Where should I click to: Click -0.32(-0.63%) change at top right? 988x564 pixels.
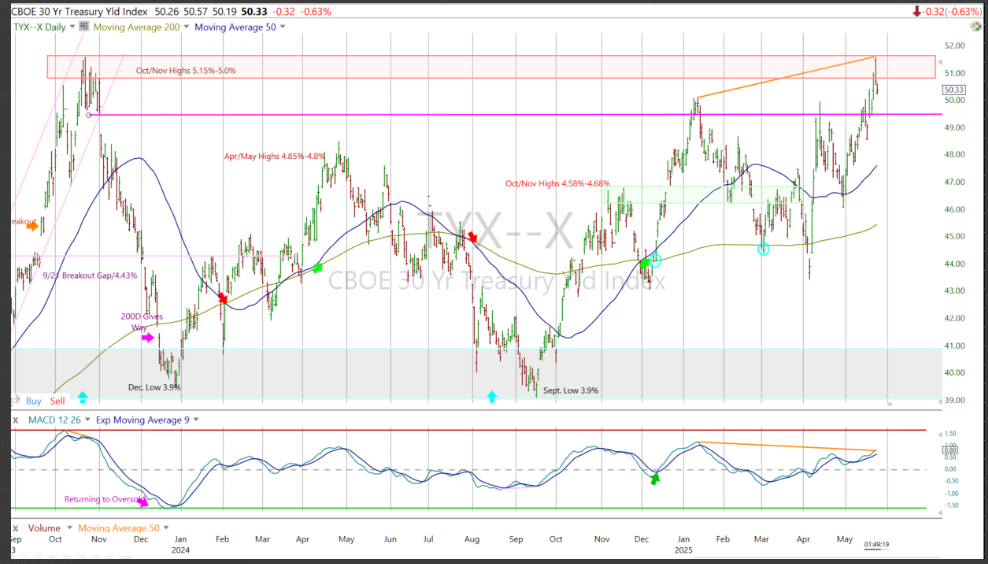click(x=951, y=11)
